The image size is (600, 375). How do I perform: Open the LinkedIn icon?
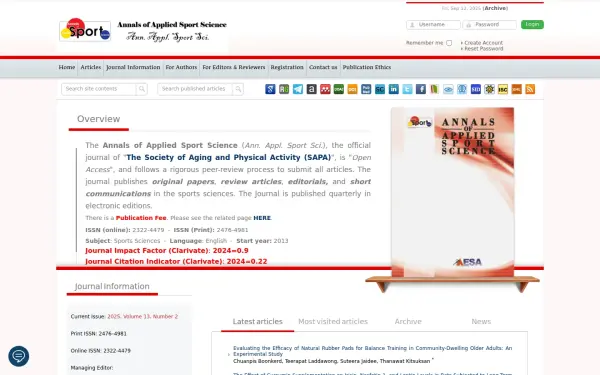[393, 89]
